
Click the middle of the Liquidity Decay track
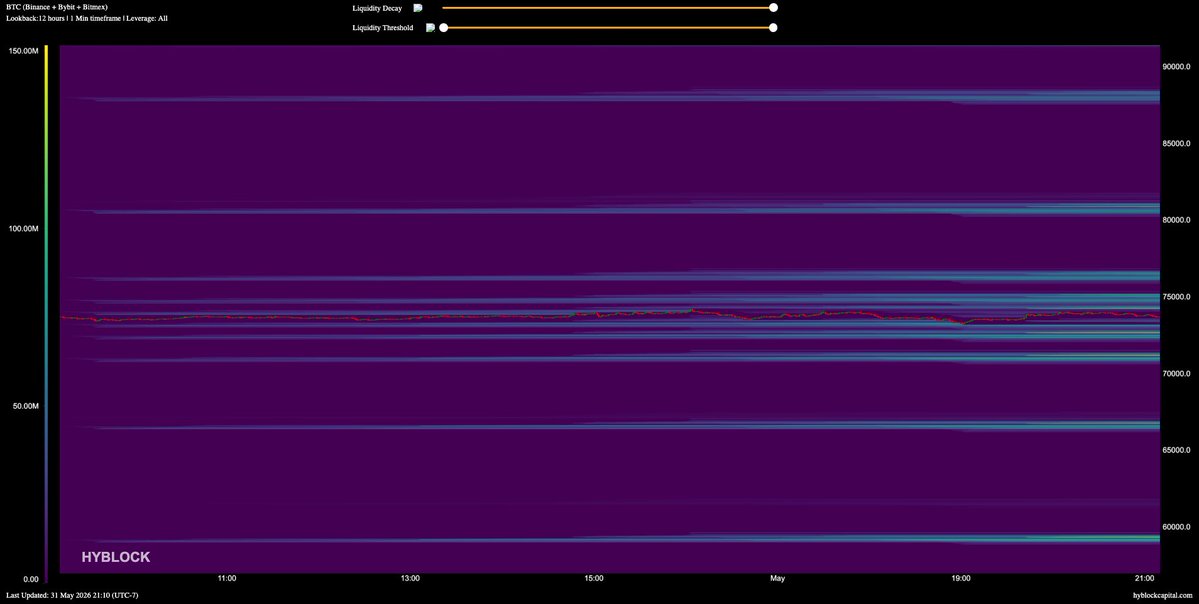click(608, 8)
